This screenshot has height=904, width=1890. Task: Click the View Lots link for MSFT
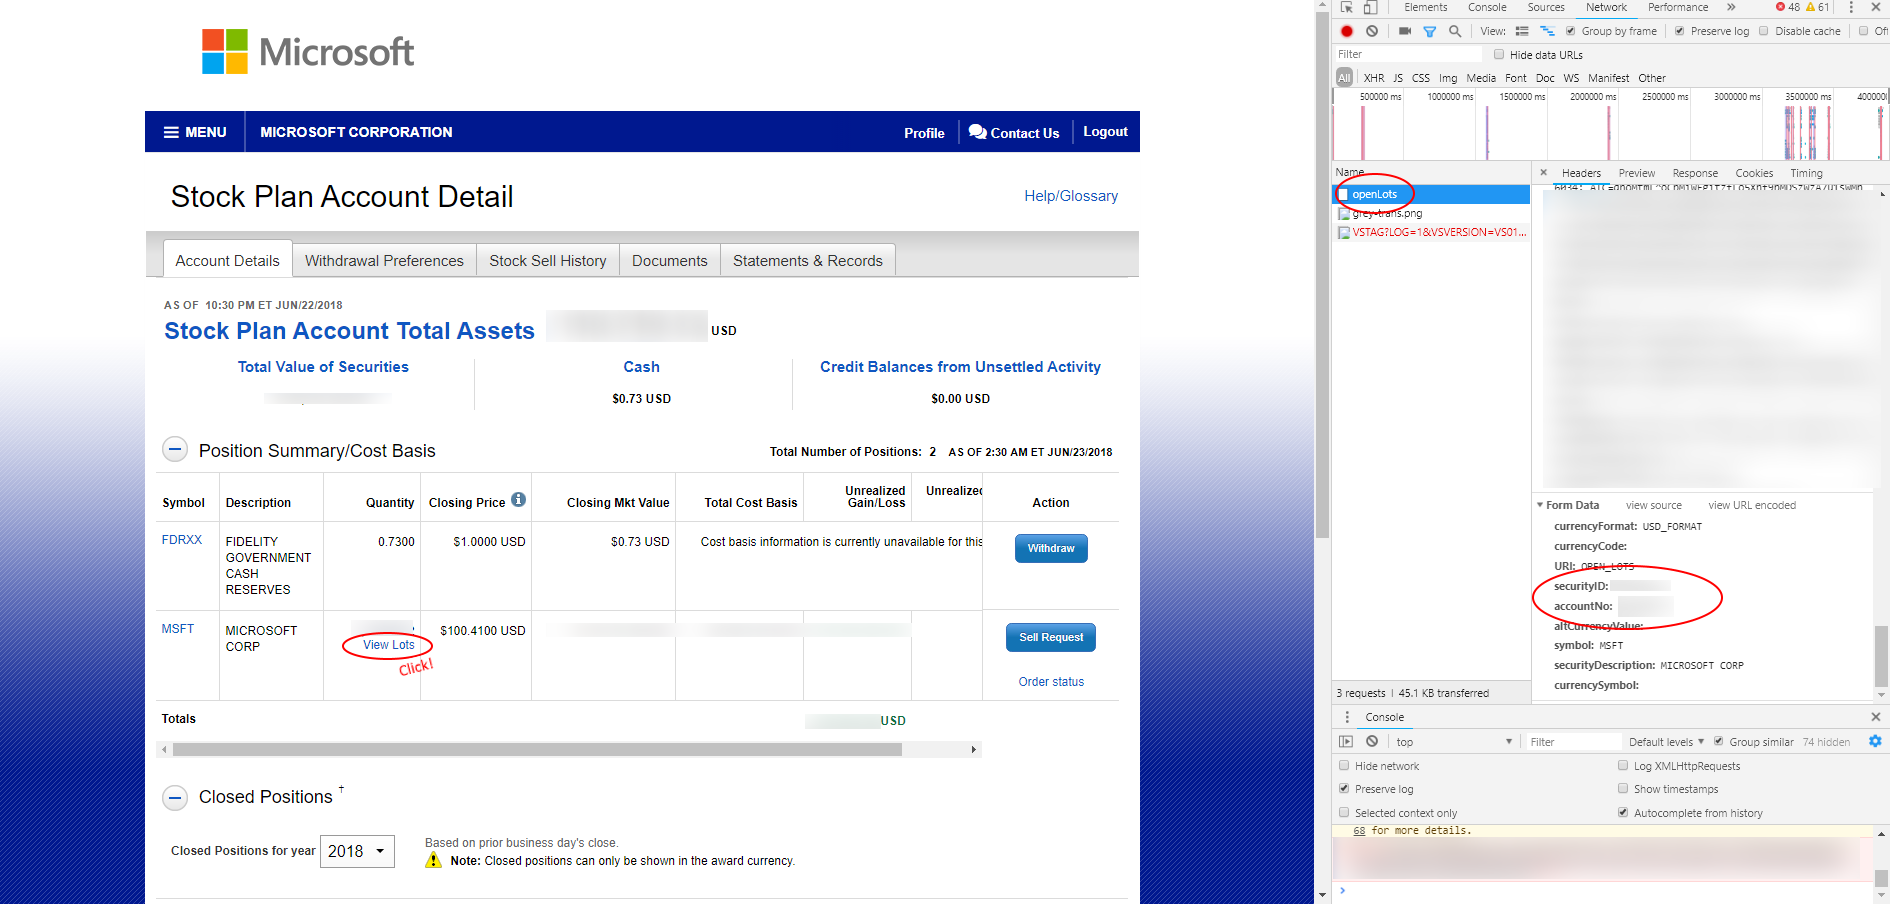[x=388, y=645]
